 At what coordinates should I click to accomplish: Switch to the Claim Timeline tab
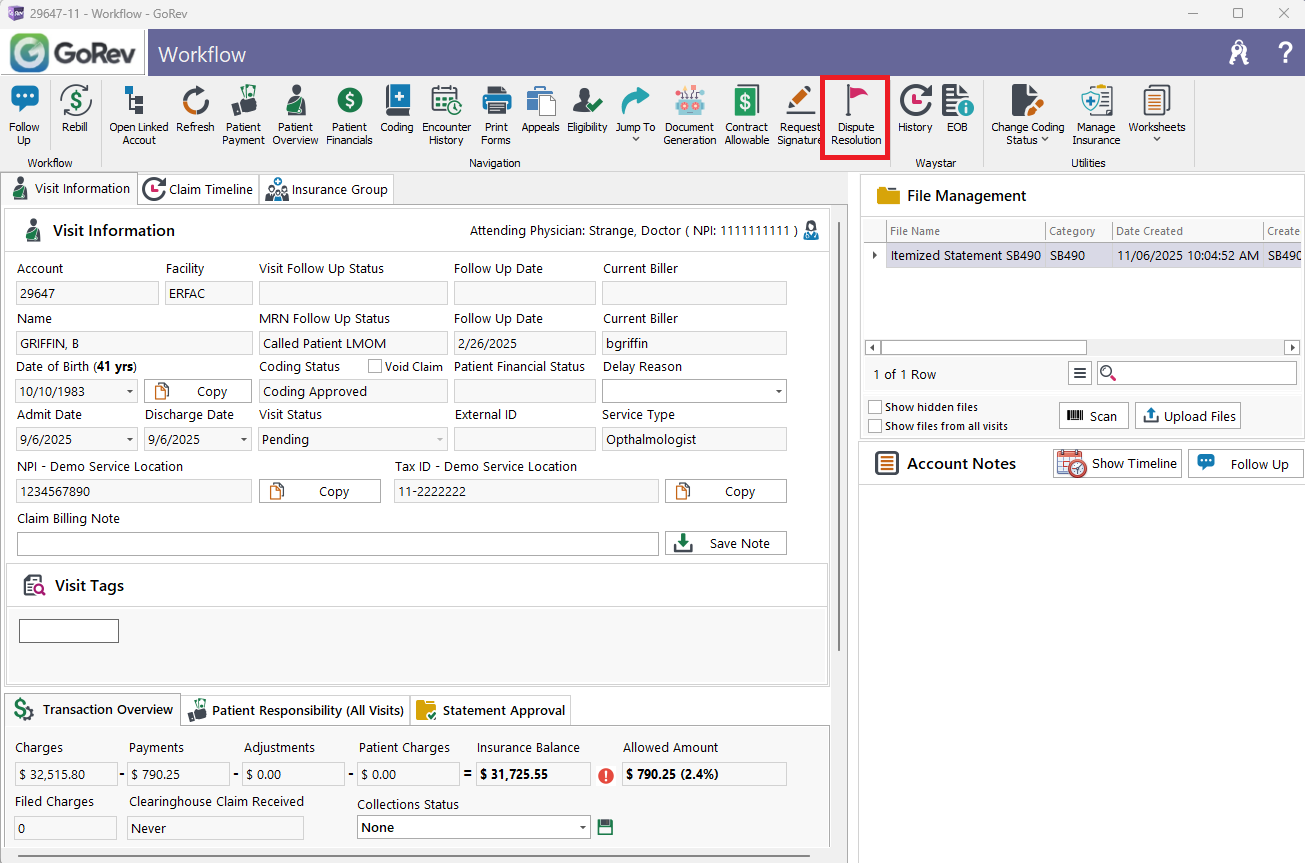pyautogui.click(x=198, y=189)
